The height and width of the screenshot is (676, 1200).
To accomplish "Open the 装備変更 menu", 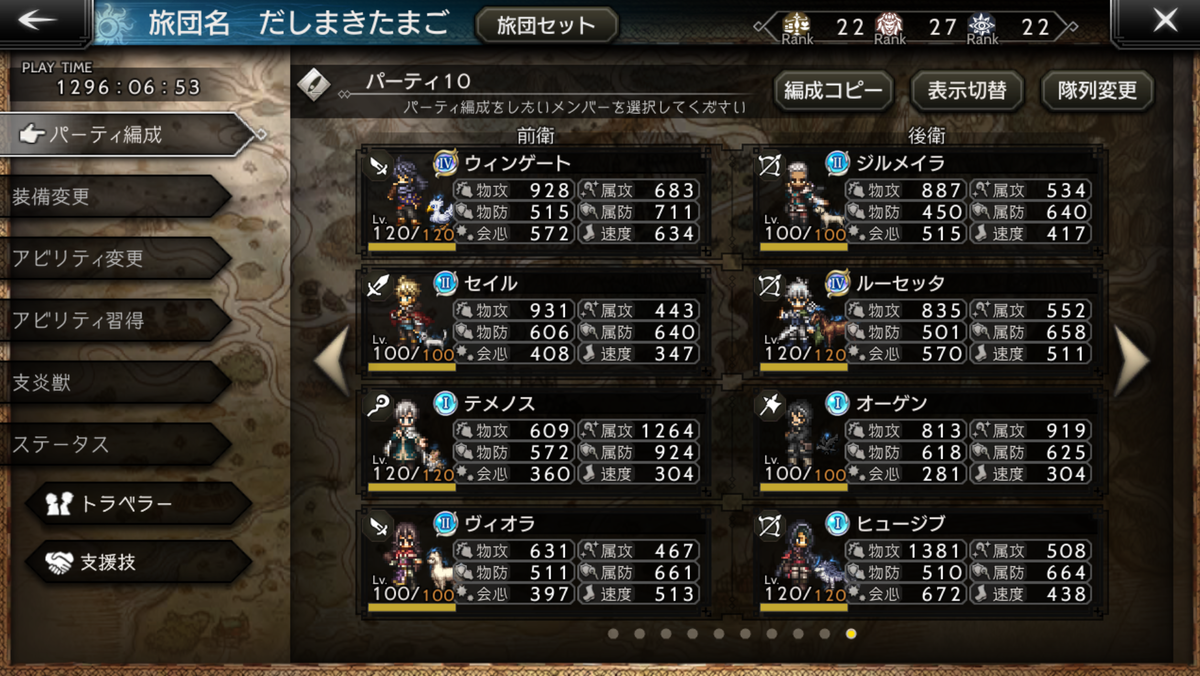I will pos(115,196).
